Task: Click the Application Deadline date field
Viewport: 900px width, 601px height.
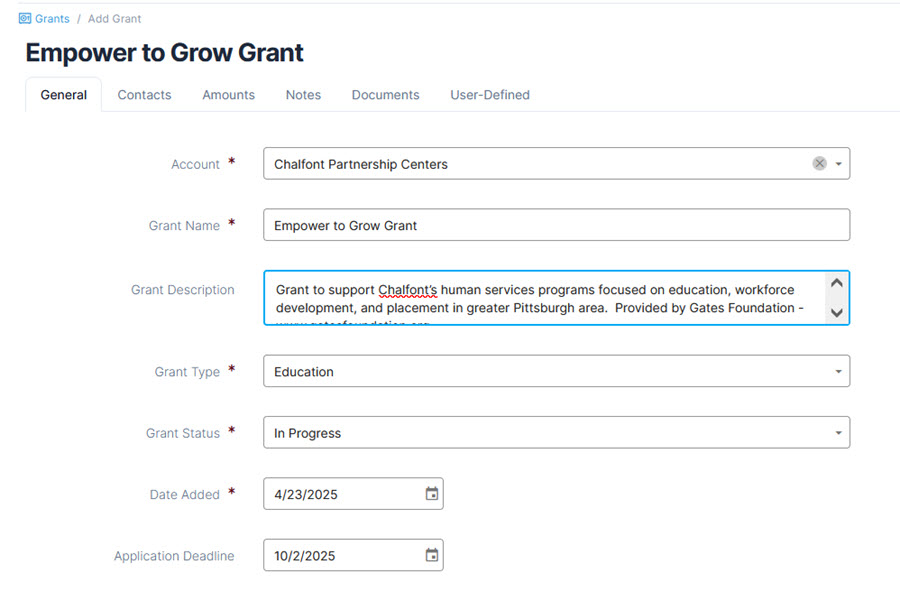Action: click(353, 555)
